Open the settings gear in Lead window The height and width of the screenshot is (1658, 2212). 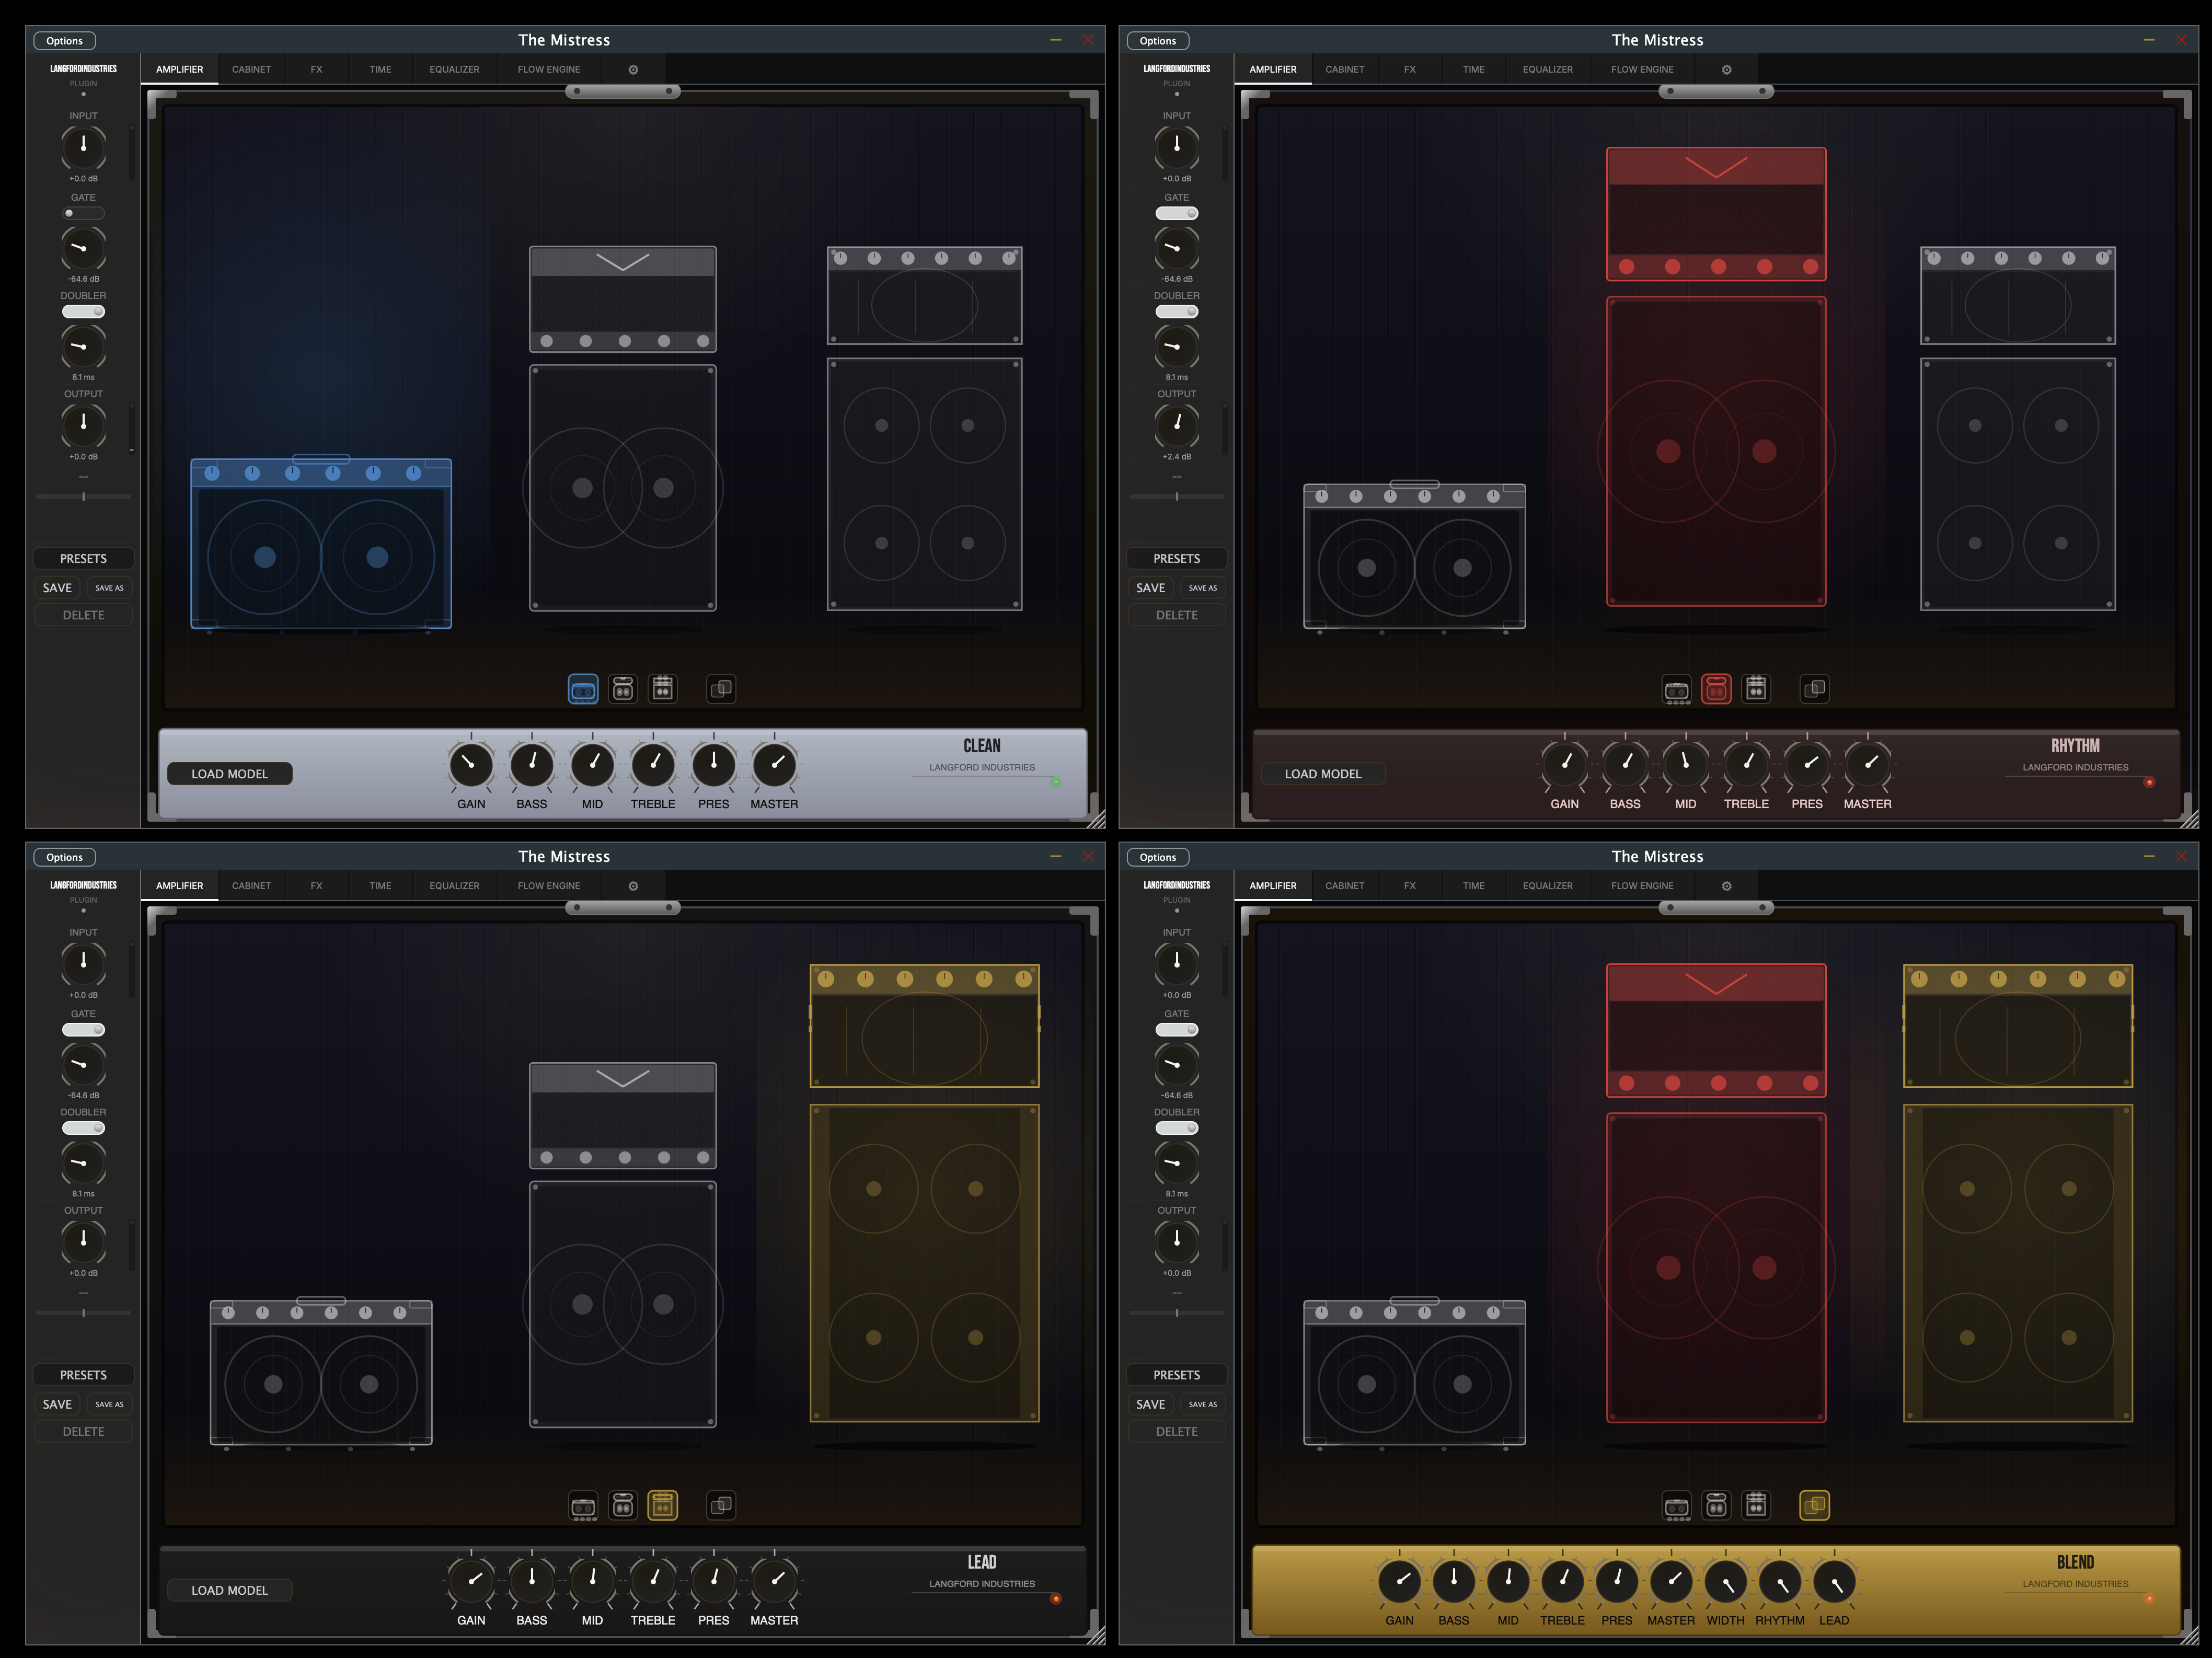pos(633,886)
